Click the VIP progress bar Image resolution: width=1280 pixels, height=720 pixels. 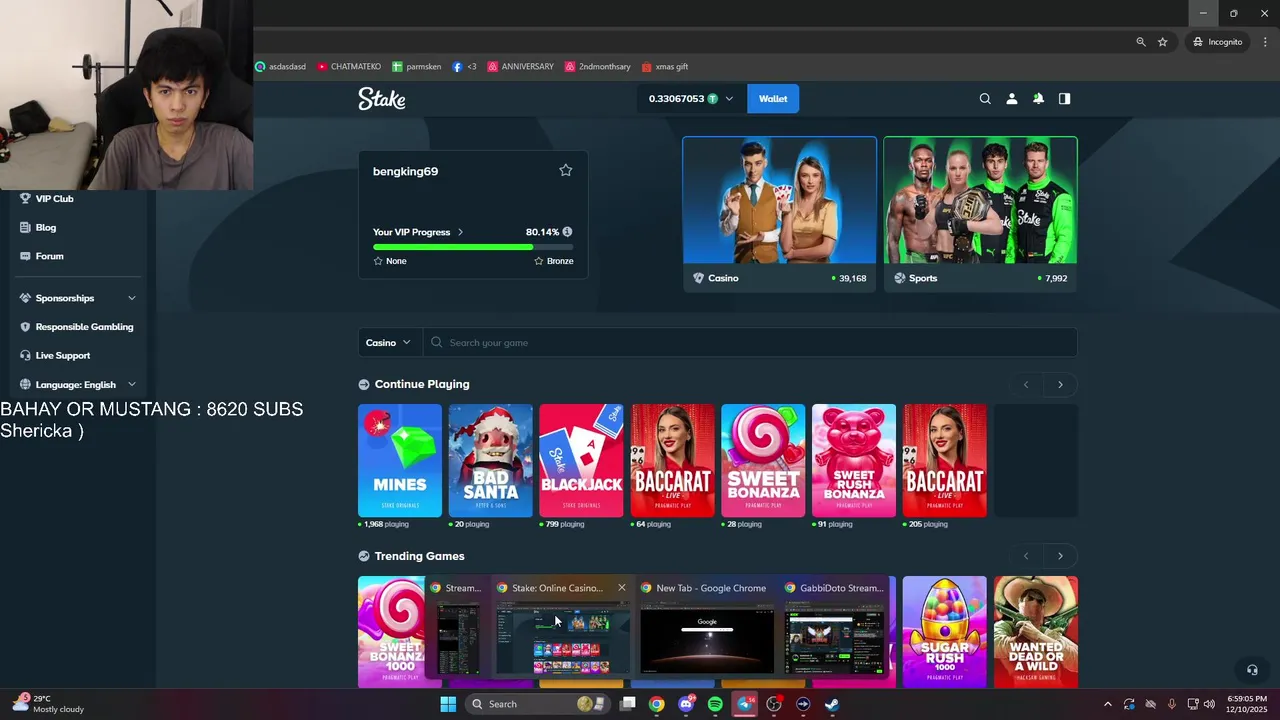click(473, 246)
